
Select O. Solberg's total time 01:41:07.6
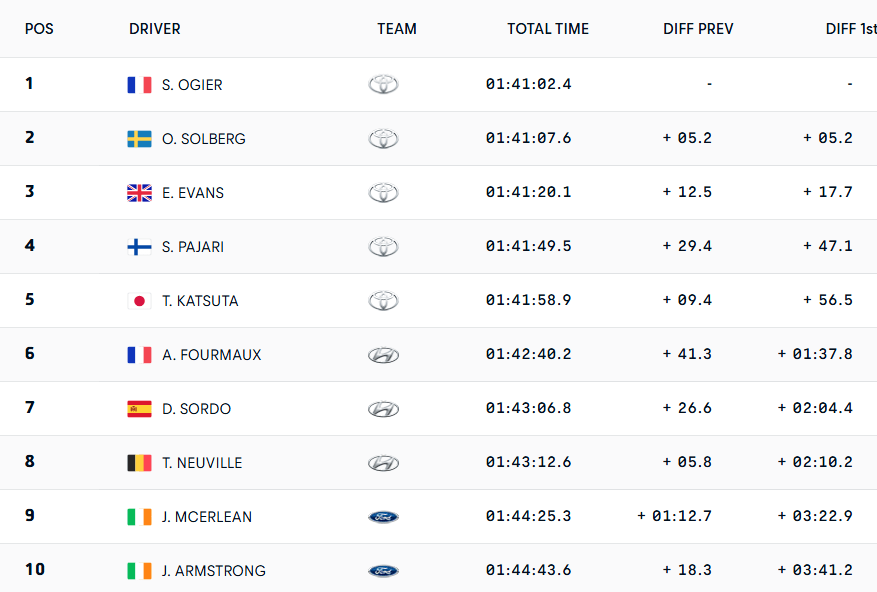point(528,139)
